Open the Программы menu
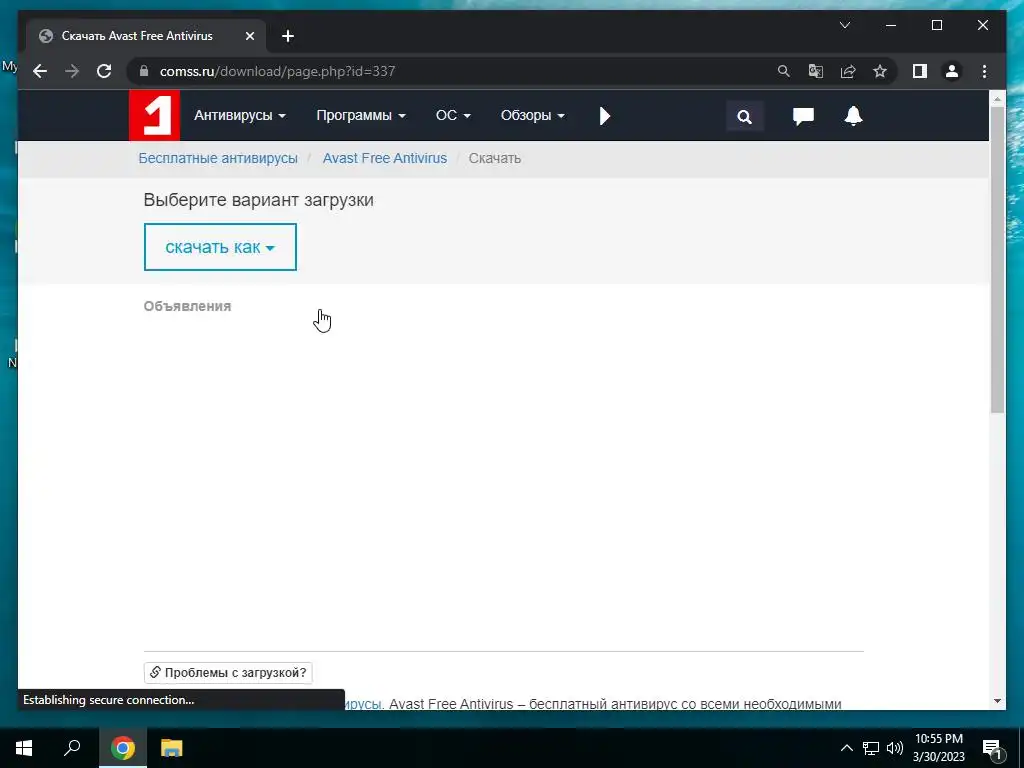 point(360,116)
